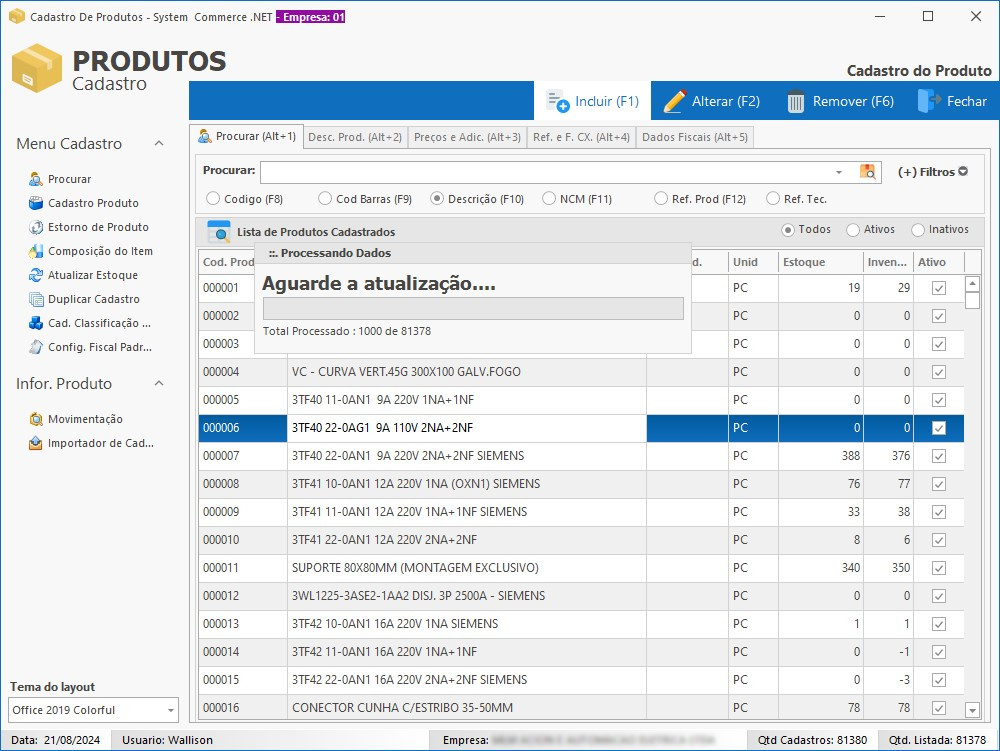
Task: Select the Inativos filter radio button
Action: point(918,230)
